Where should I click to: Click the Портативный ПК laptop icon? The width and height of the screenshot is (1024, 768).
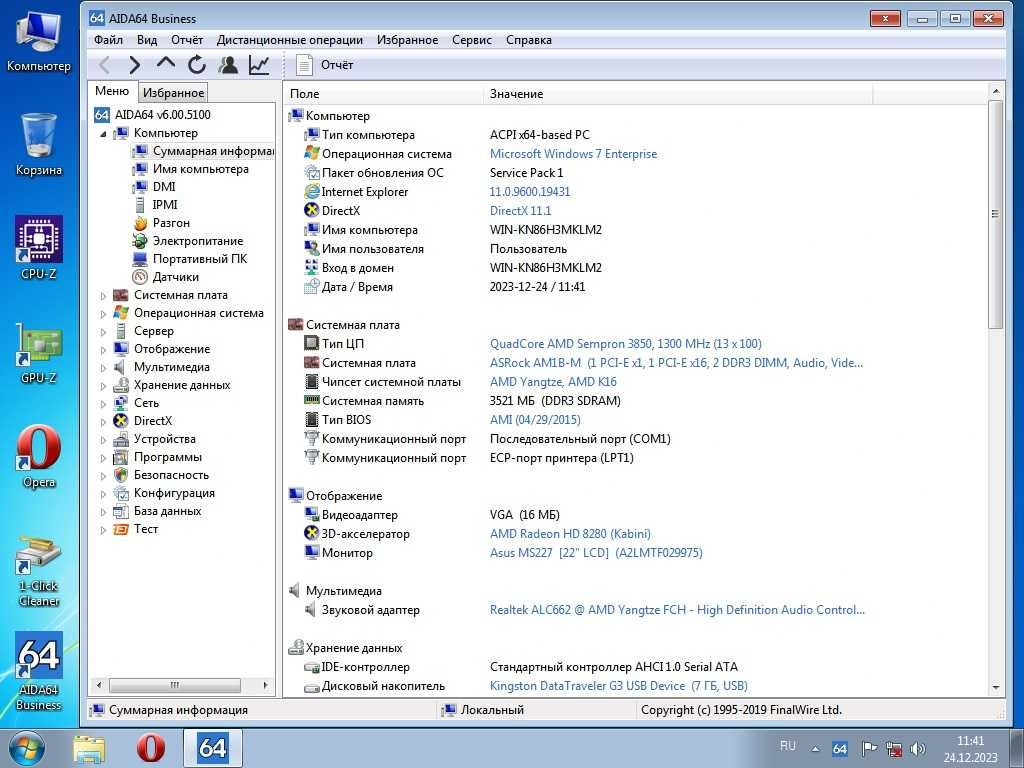(x=140, y=259)
